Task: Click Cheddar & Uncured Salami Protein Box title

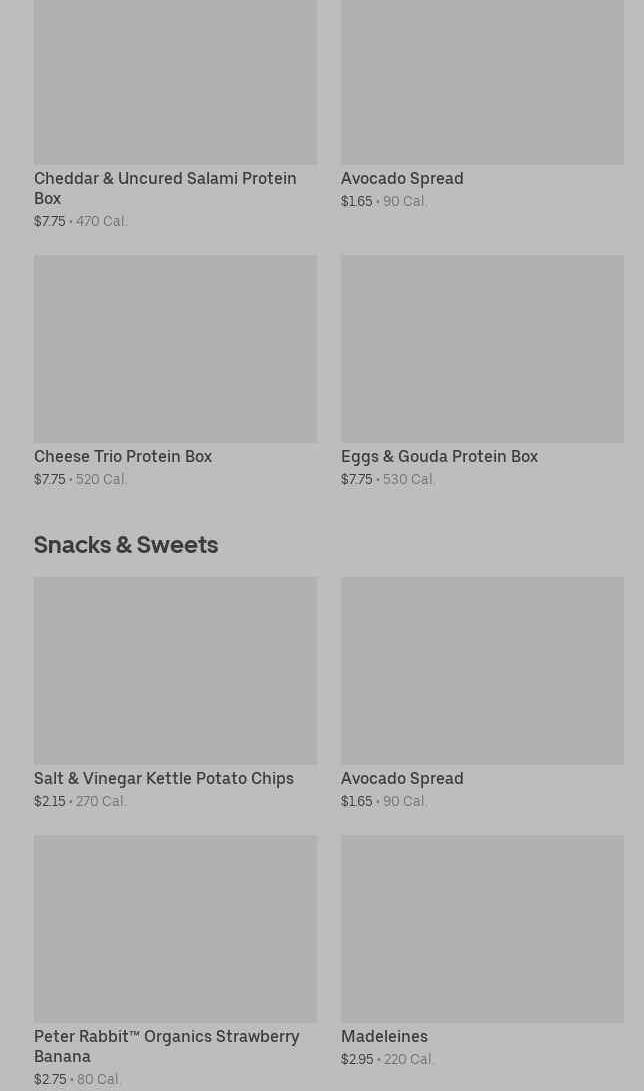Action: (165, 188)
